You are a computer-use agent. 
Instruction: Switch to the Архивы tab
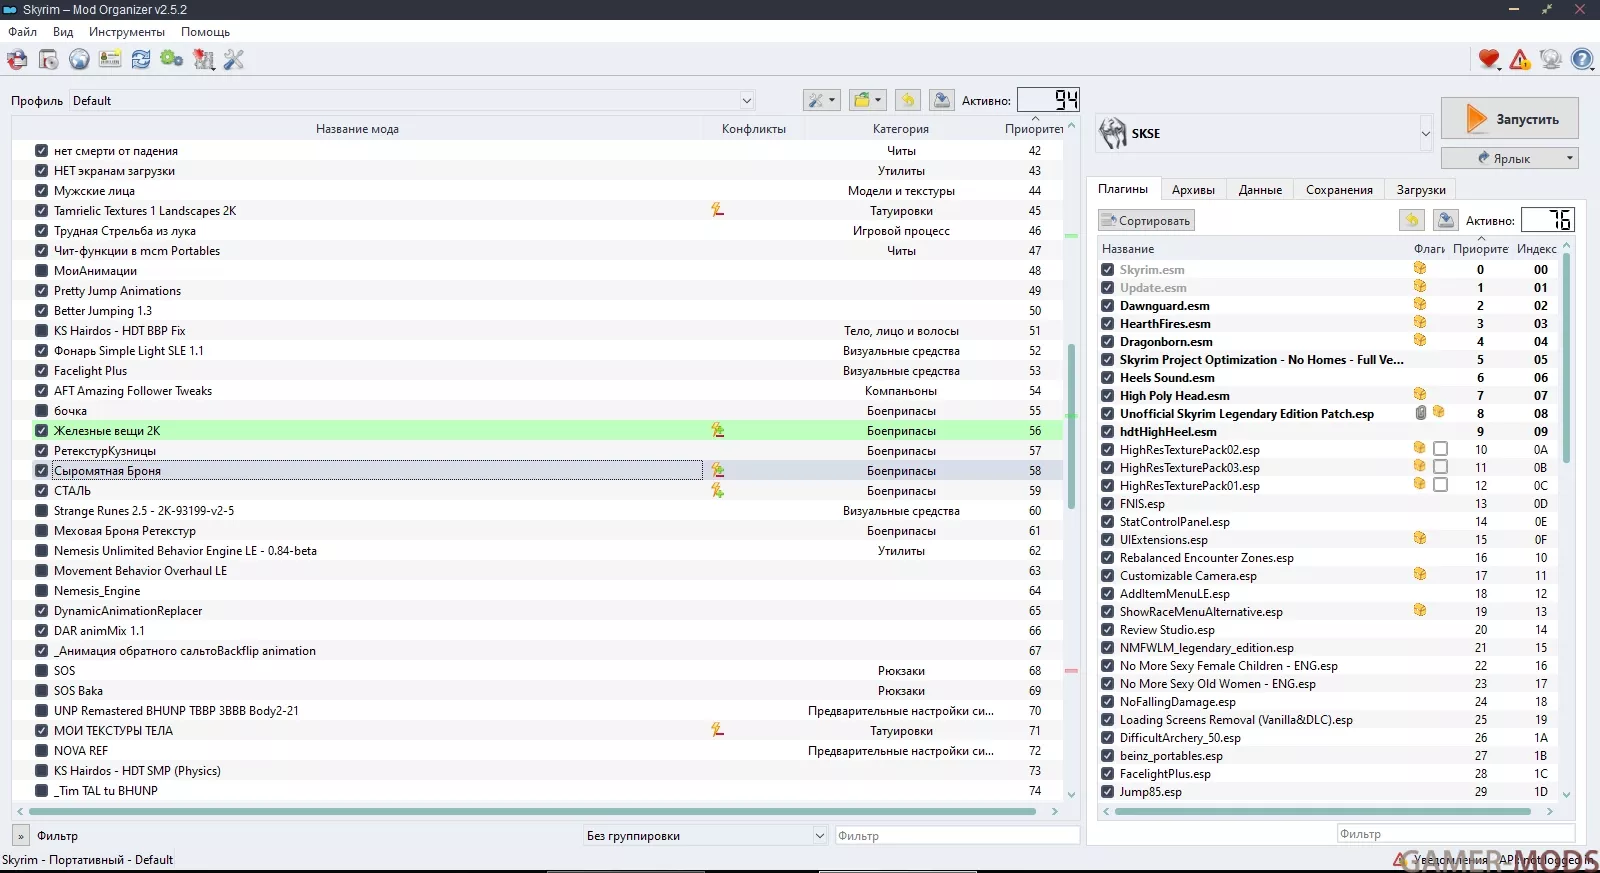(x=1193, y=190)
